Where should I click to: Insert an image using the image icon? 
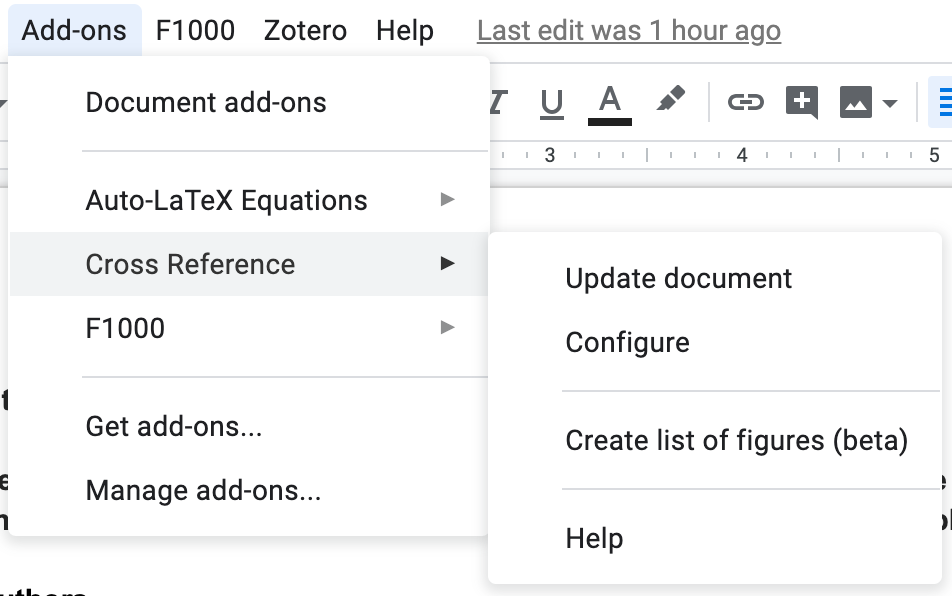click(x=855, y=100)
